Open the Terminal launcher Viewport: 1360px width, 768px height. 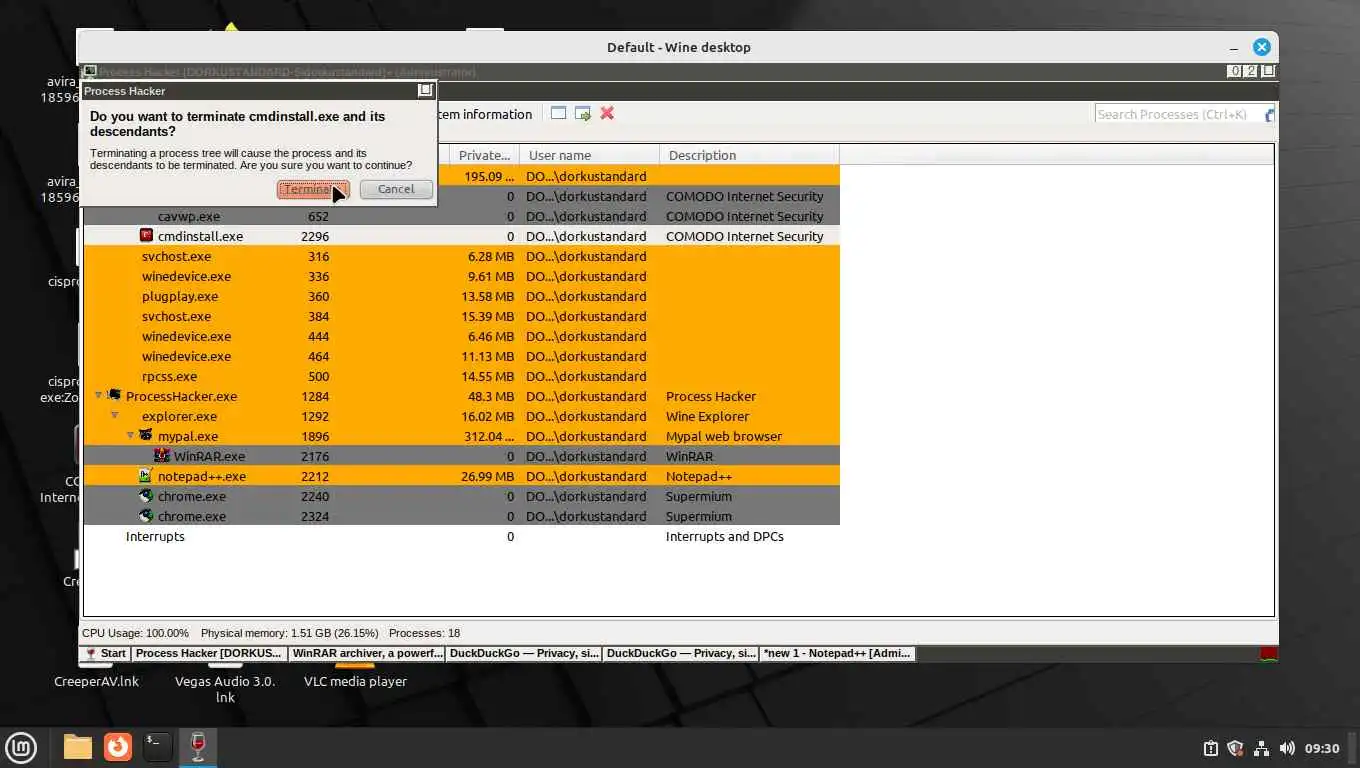pos(157,747)
